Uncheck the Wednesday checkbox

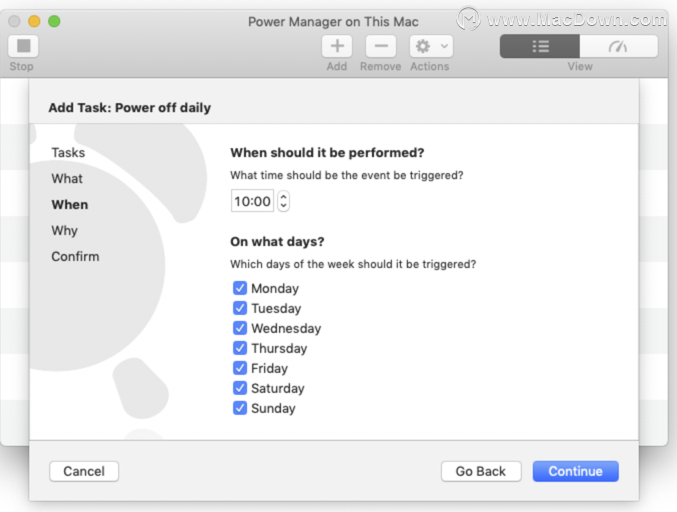(x=240, y=328)
